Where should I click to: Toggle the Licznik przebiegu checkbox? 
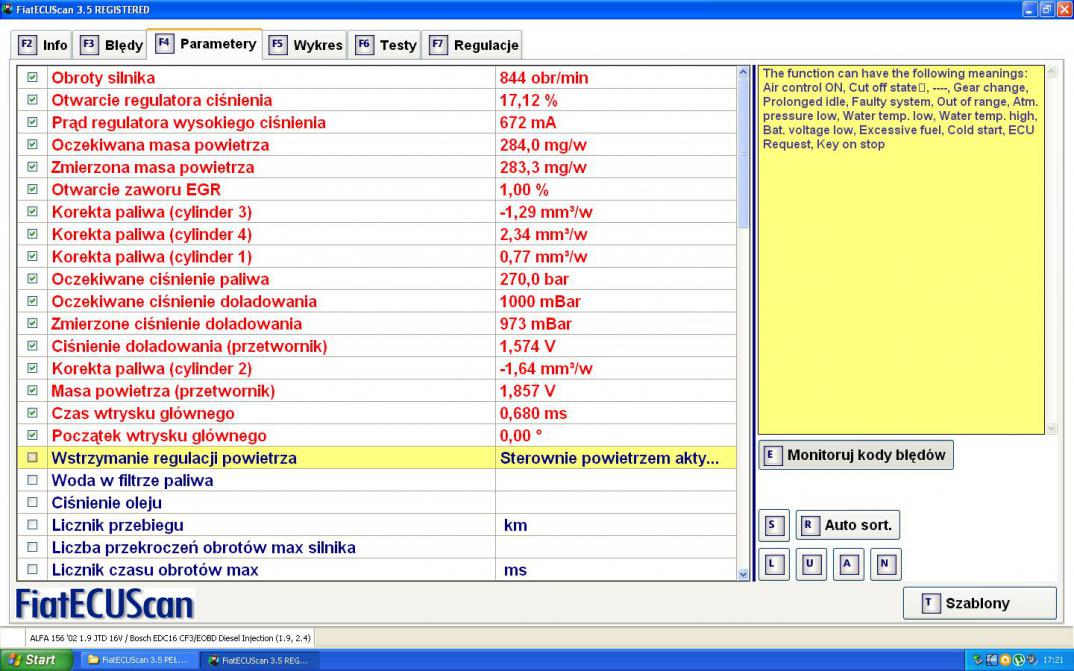pos(33,525)
